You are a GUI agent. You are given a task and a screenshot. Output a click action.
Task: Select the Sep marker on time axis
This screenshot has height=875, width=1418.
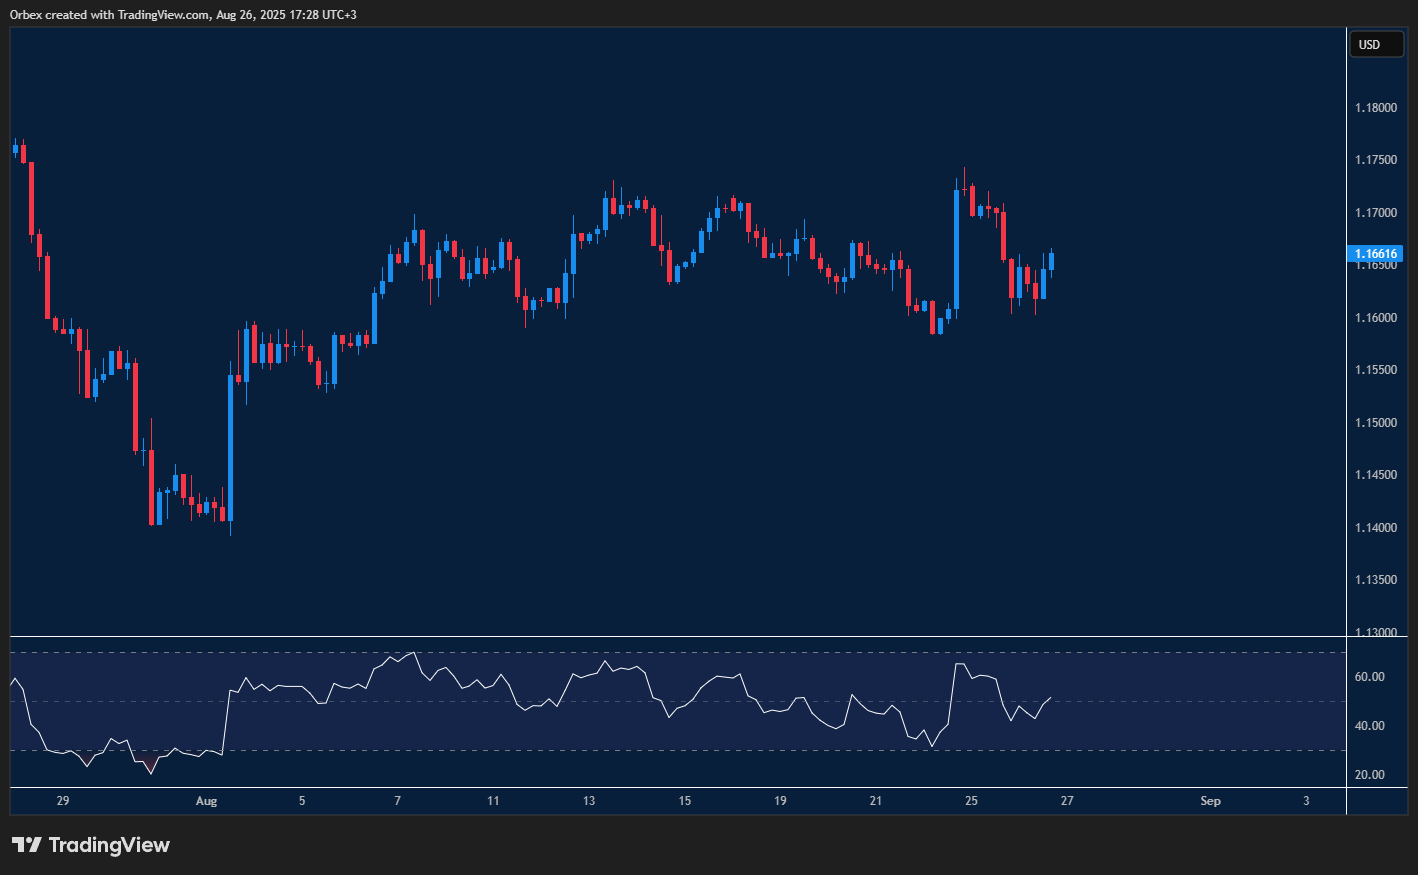pyautogui.click(x=1210, y=801)
